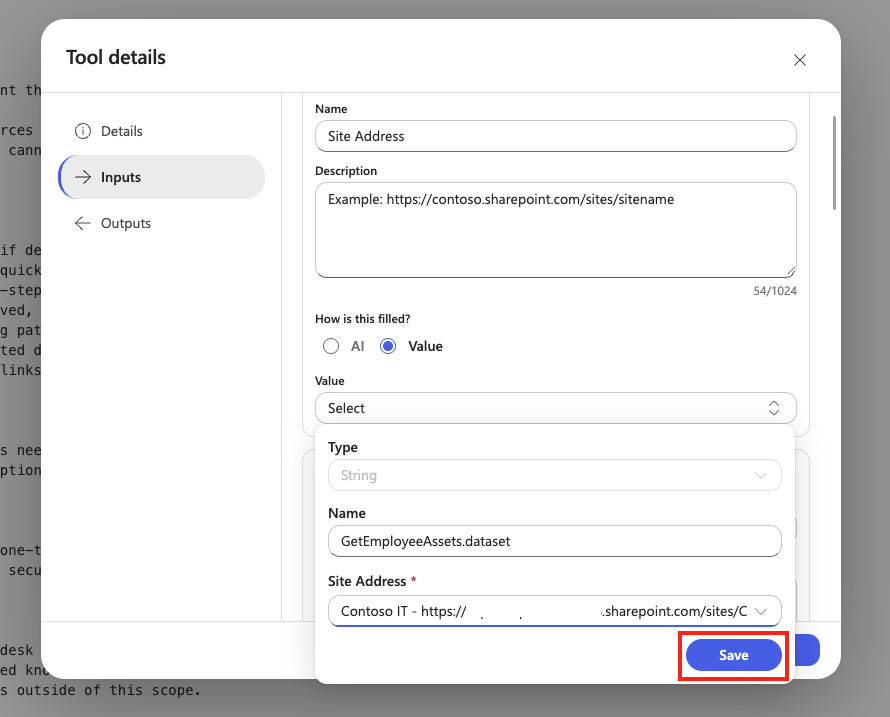Open the Details section
The image size is (890, 717).
pyautogui.click(x=162, y=131)
